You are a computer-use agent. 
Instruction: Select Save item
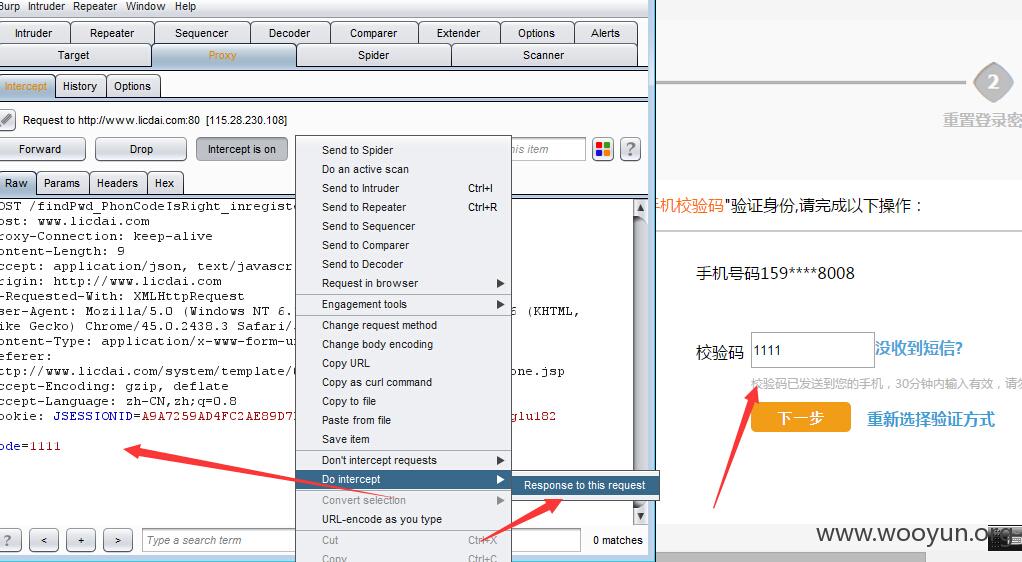click(403, 439)
